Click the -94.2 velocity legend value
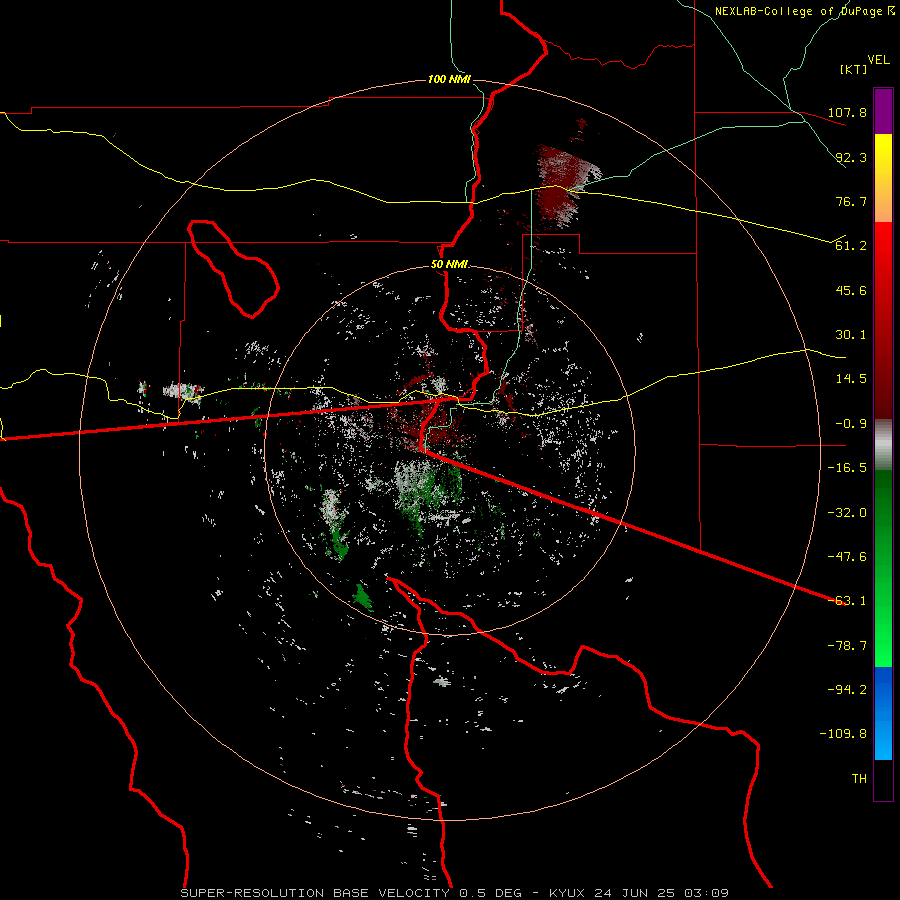Screen dimensions: 900x900 coord(847,690)
